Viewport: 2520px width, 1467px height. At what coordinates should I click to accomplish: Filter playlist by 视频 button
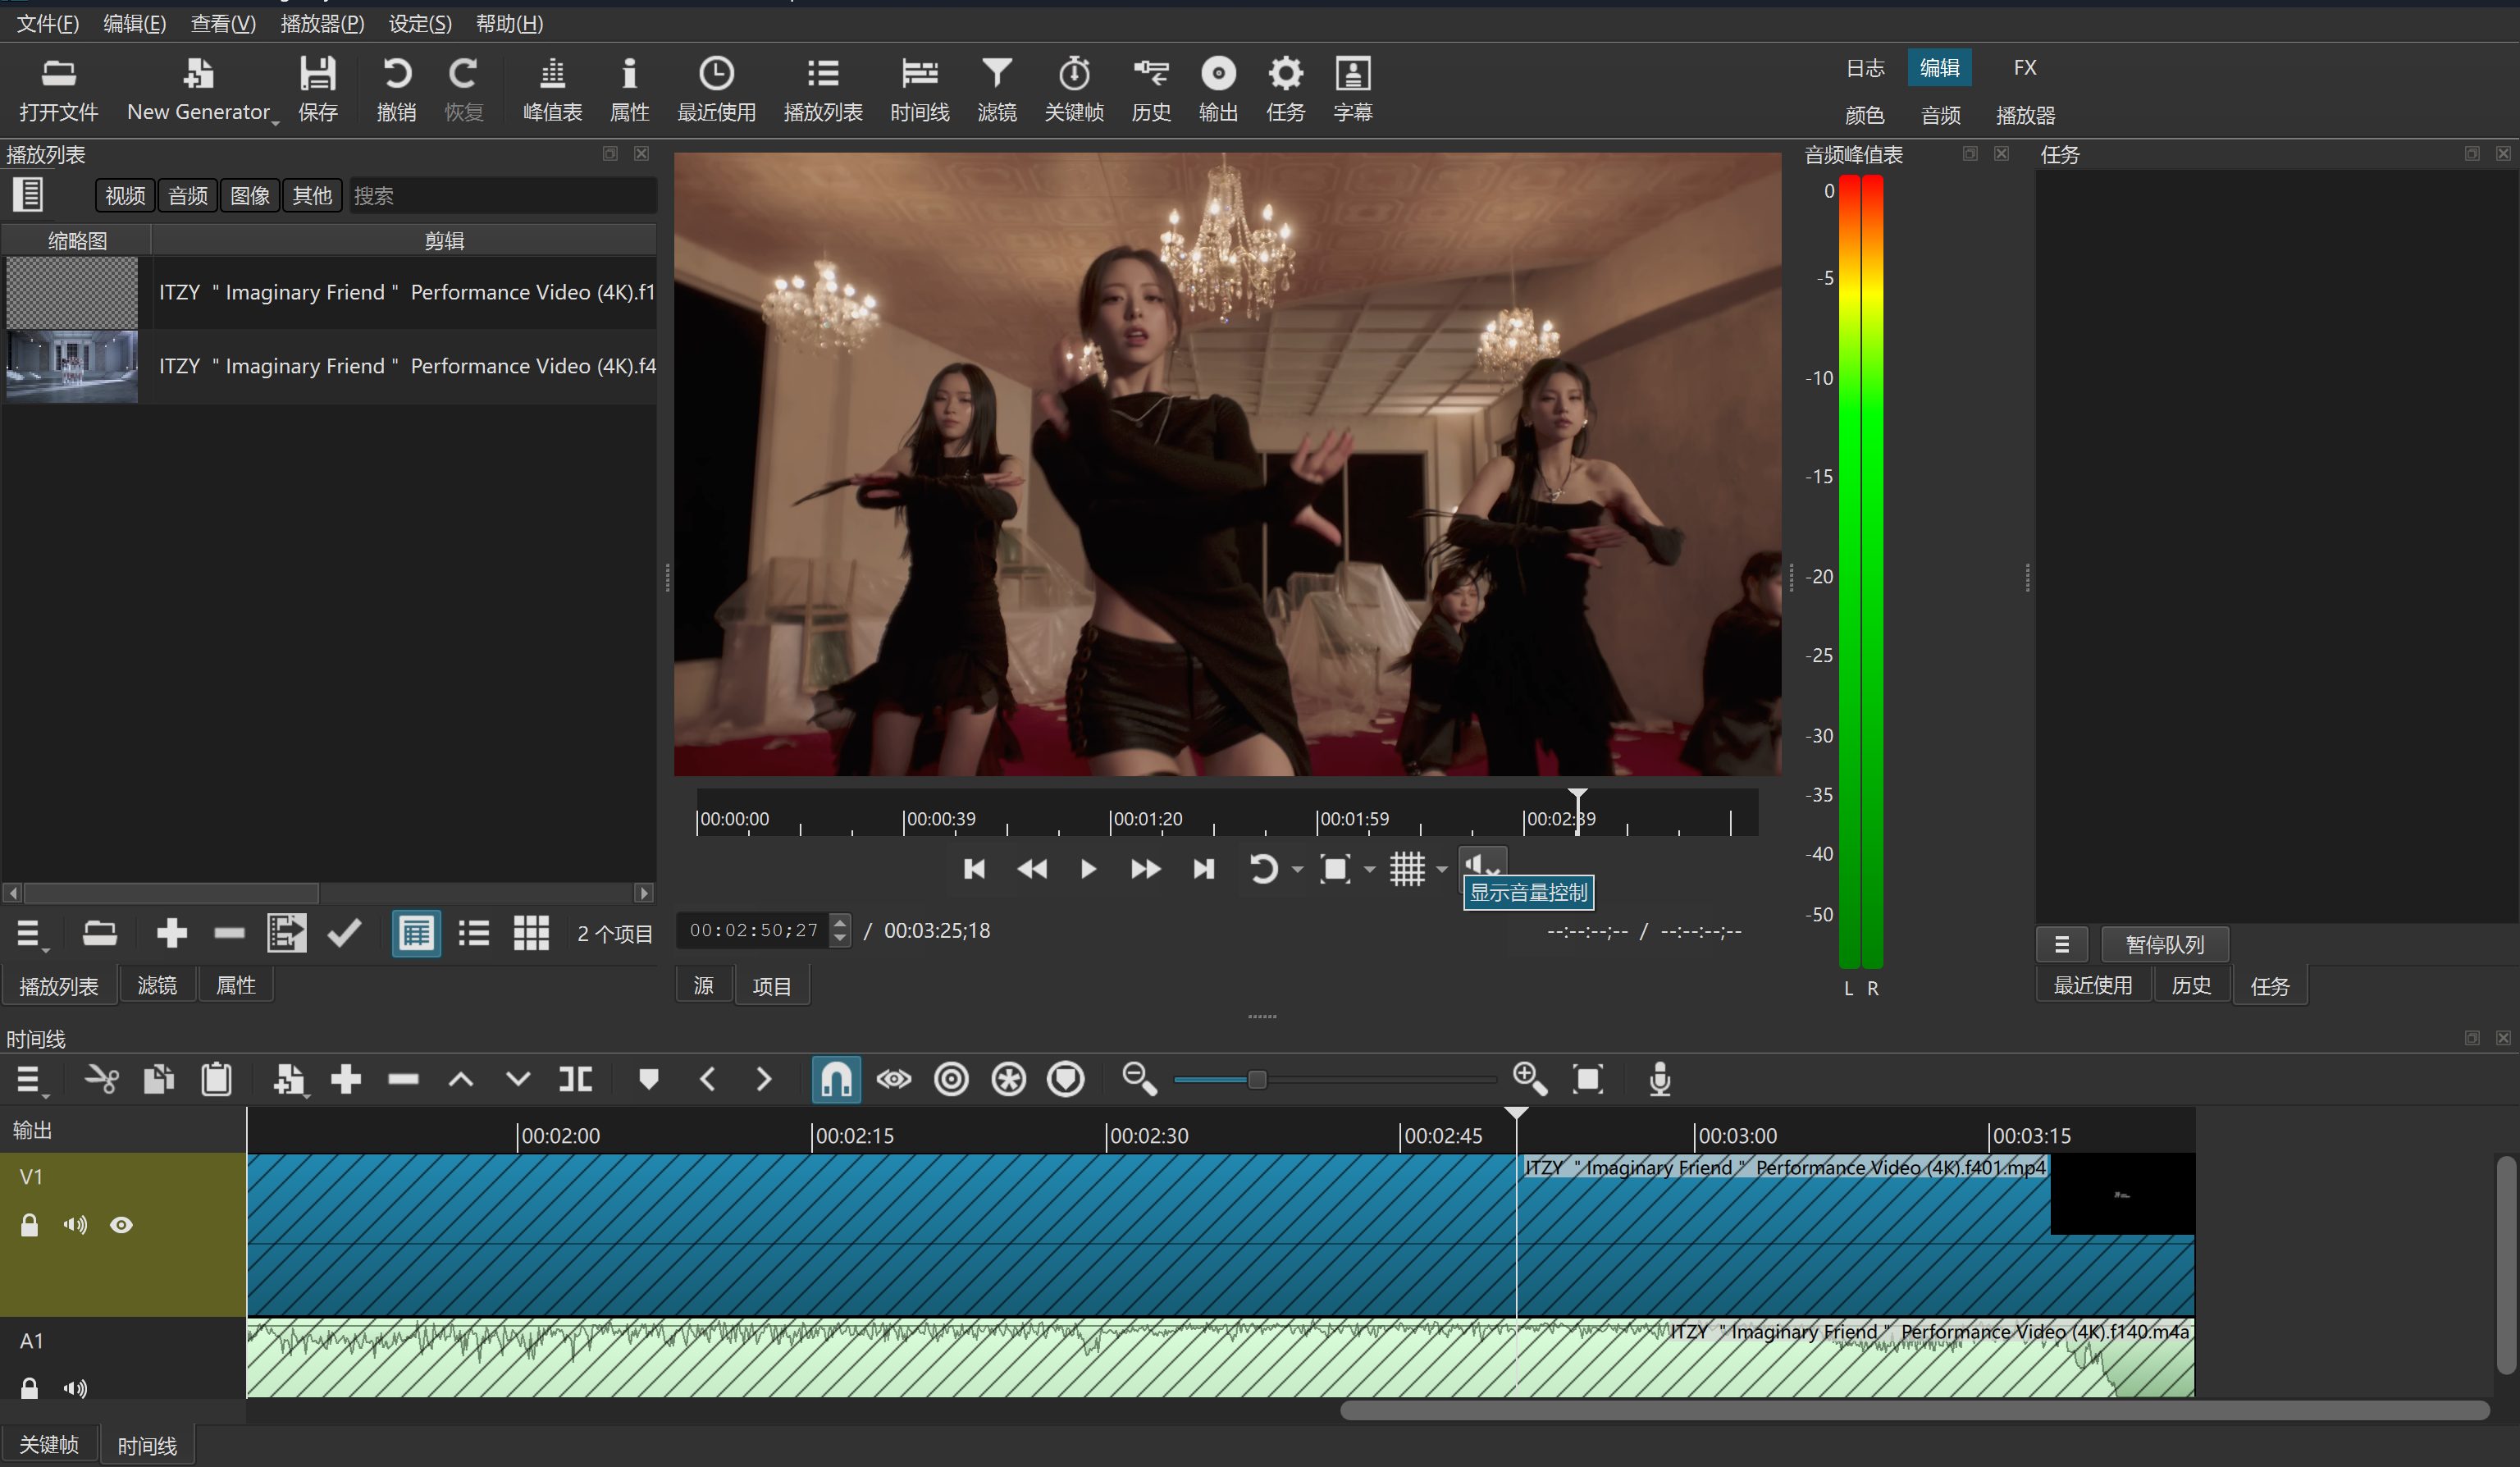pos(125,195)
